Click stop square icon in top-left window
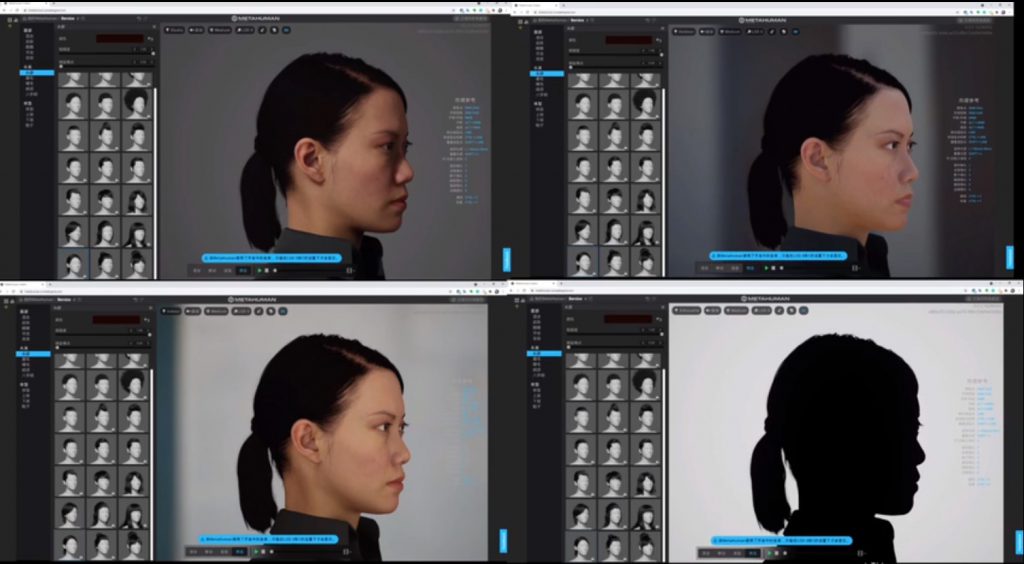1024x564 pixels. pyautogui.click(x=266, y=270)
